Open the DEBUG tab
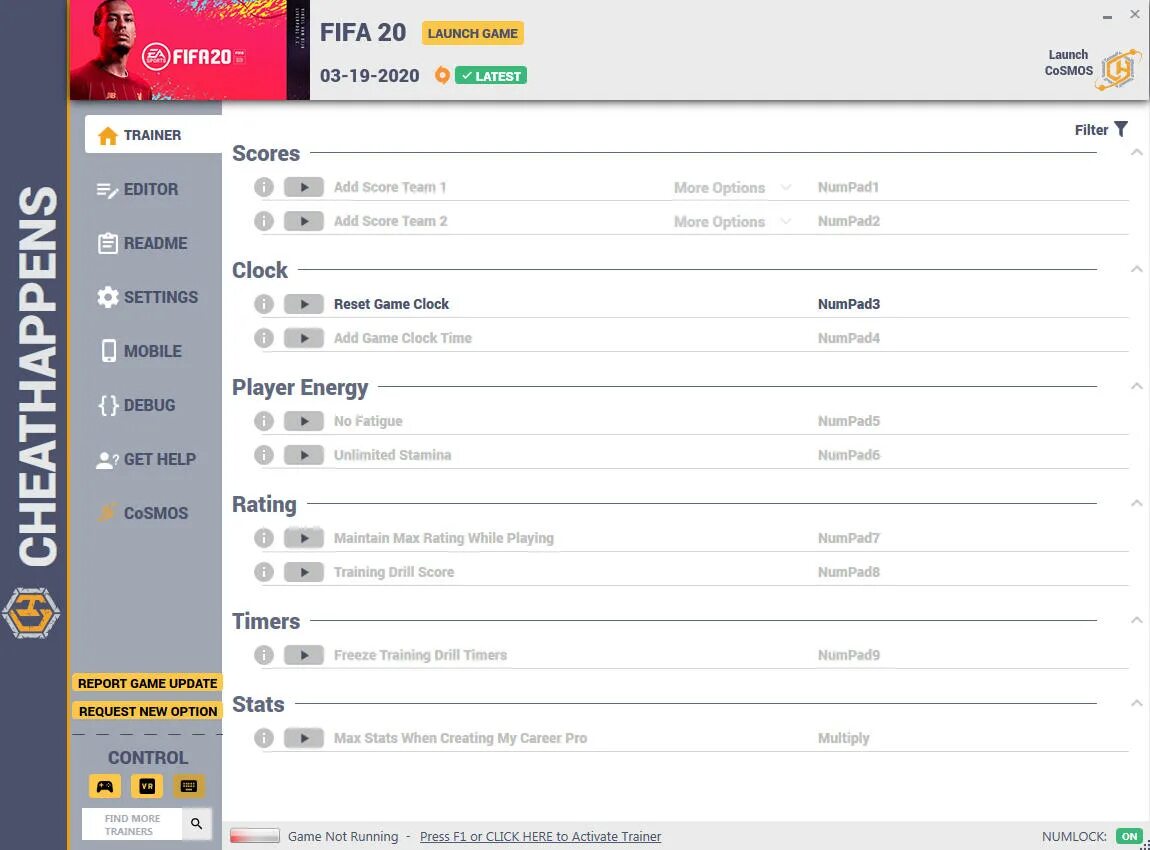This screenshot has height=850, width=1150. 137,405
